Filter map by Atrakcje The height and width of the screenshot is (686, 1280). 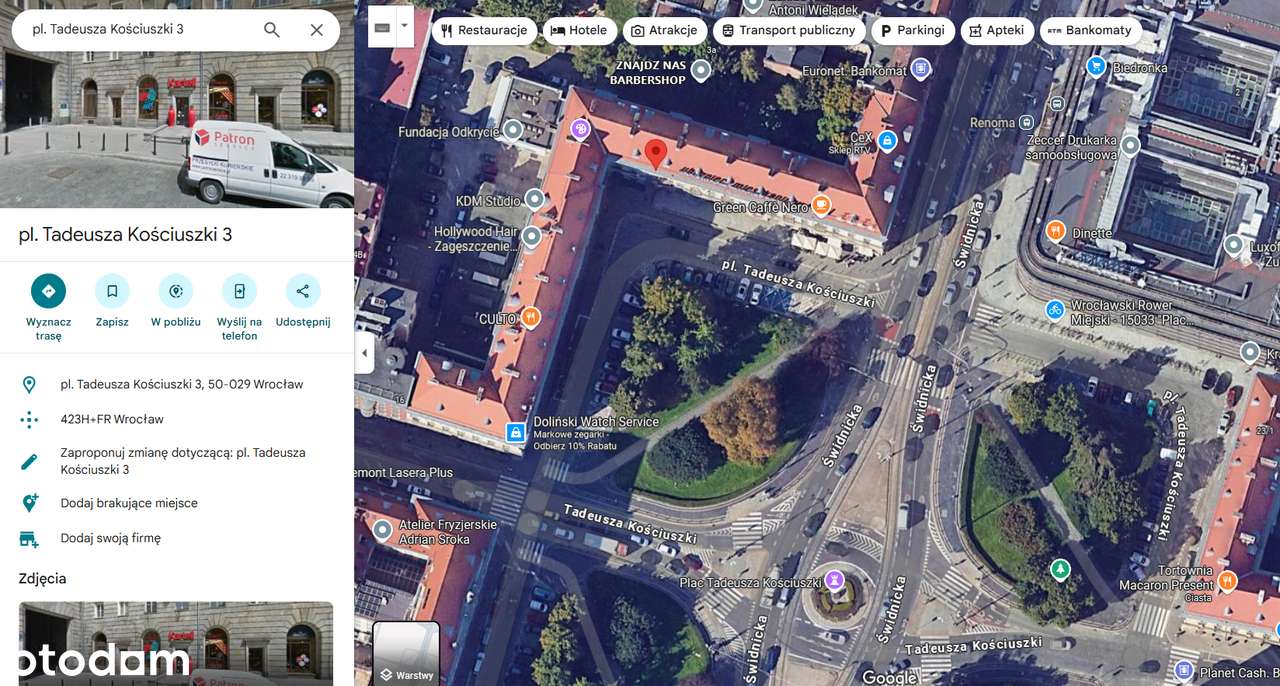coord(665,30)
